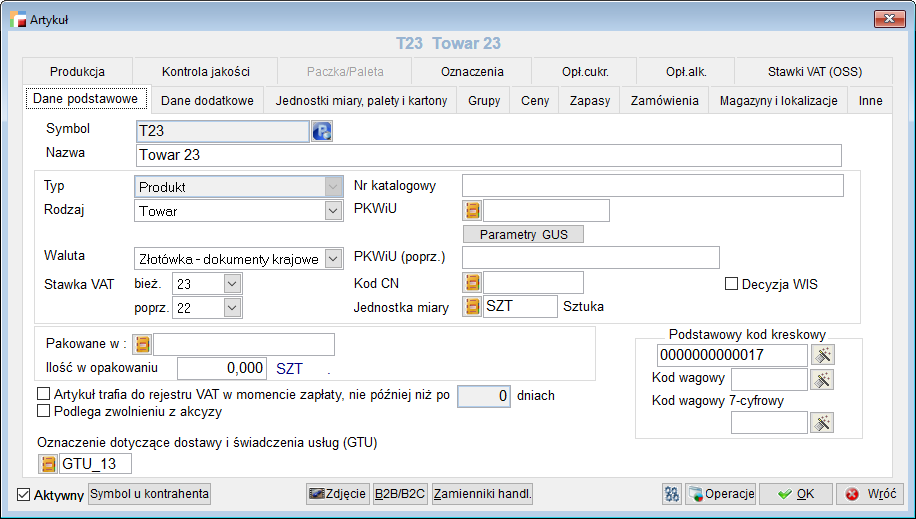916x519 pixels.
Task: Open Kod CN lookup list icon
Action: click(x=472, y=283)
